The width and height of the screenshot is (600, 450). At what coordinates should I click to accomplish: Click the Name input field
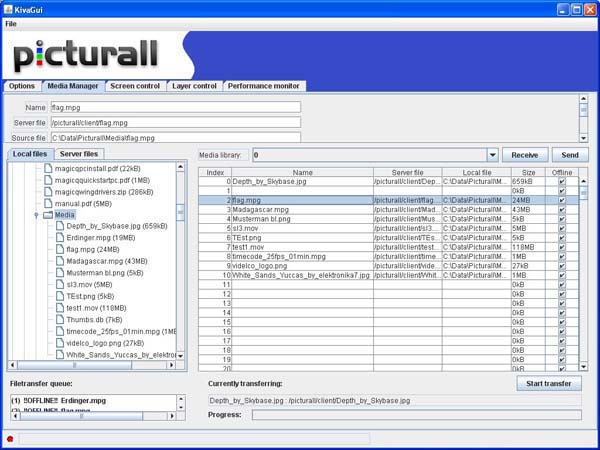coord(176,108)
